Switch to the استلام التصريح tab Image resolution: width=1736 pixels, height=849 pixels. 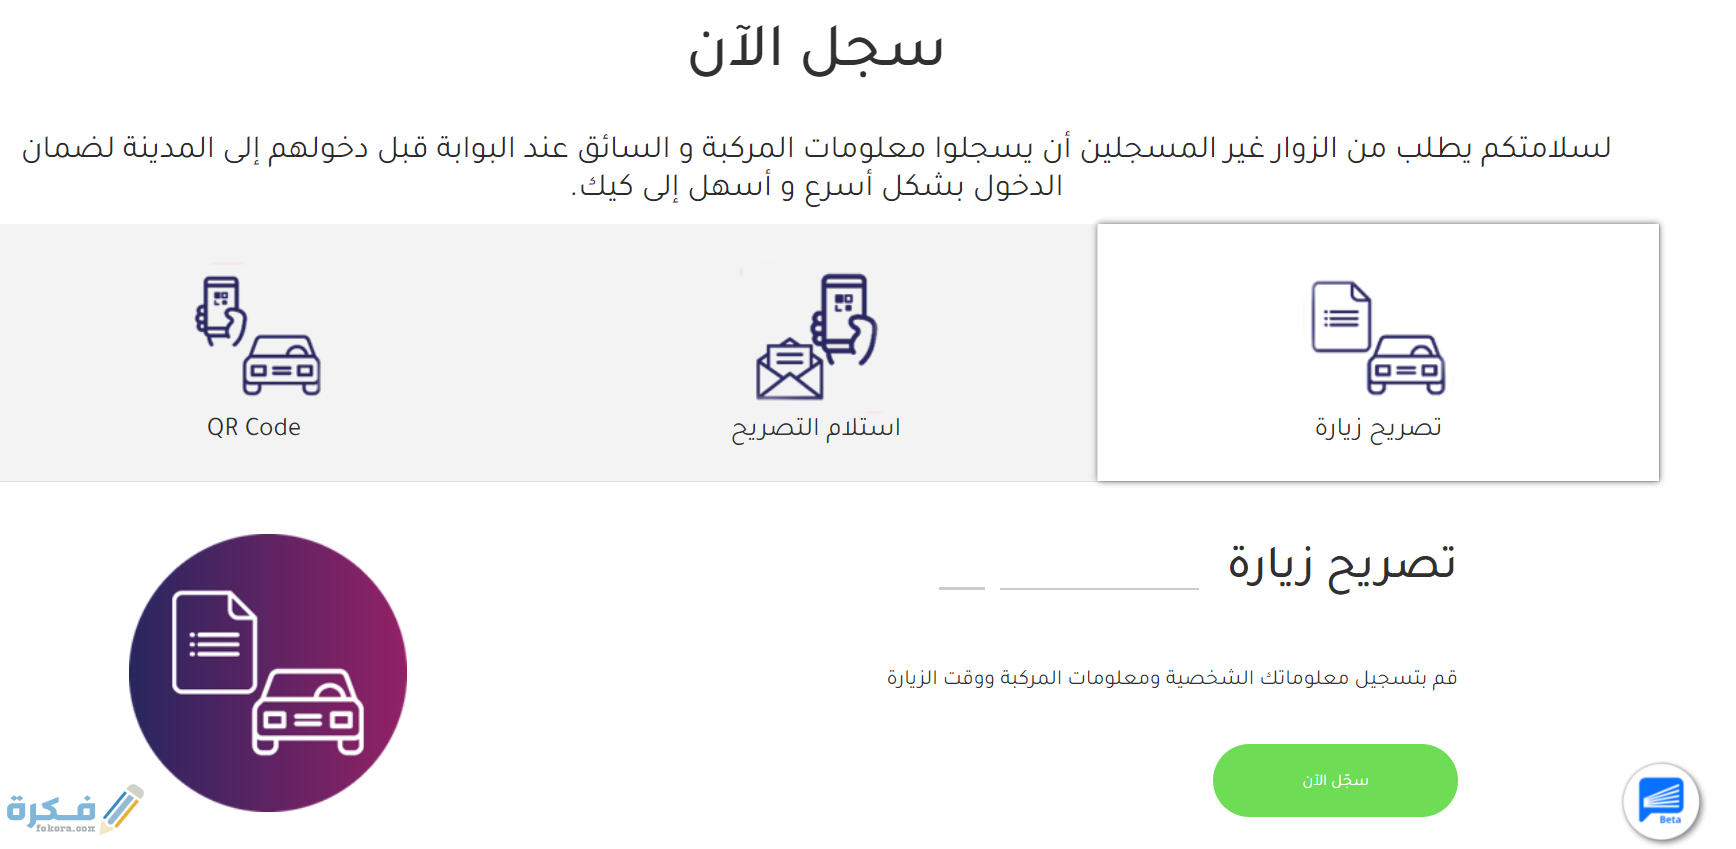click(x=816, y=428)
